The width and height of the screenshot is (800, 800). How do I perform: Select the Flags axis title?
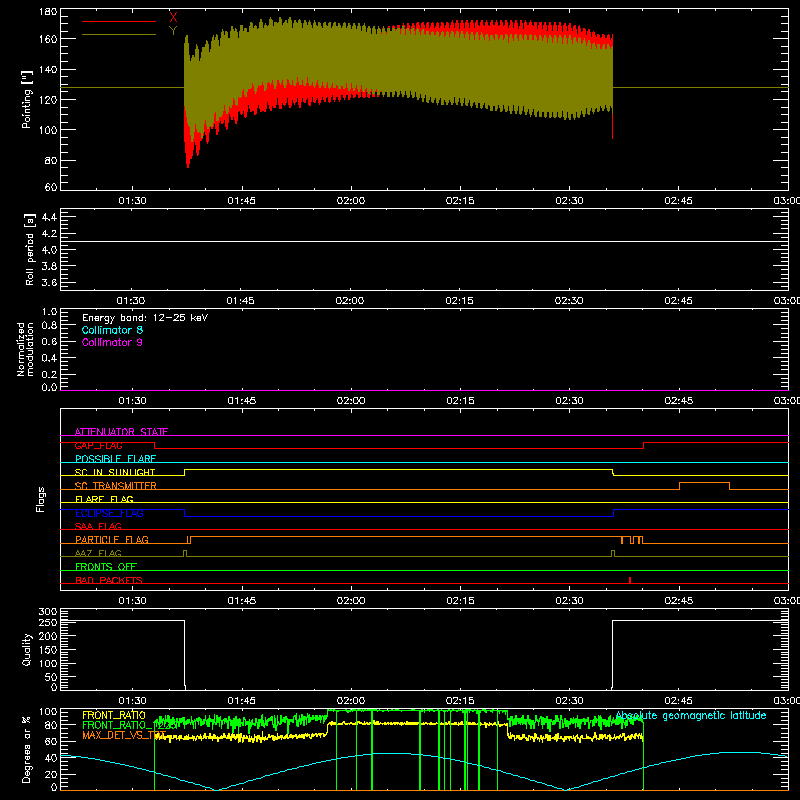[41, 499]
